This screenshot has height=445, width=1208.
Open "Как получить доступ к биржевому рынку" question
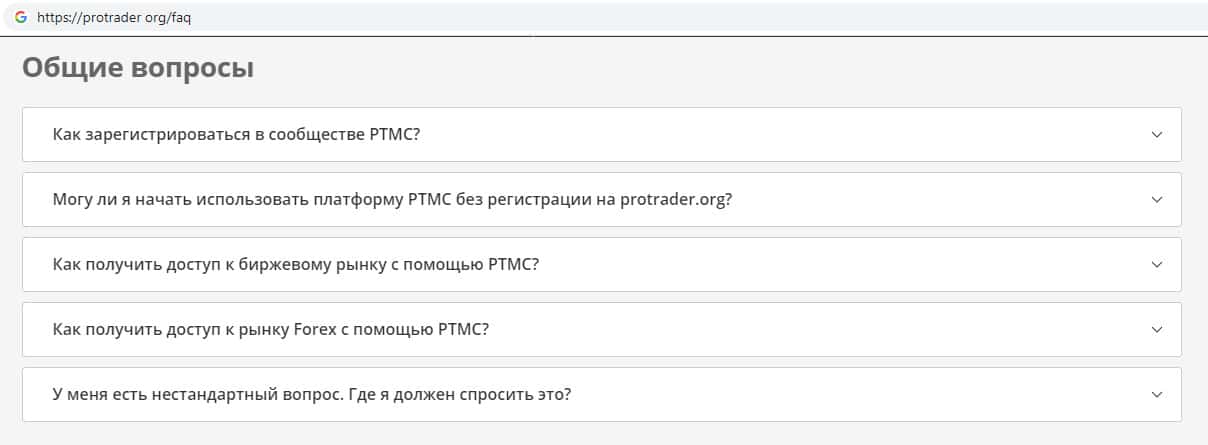coord(296,264)
